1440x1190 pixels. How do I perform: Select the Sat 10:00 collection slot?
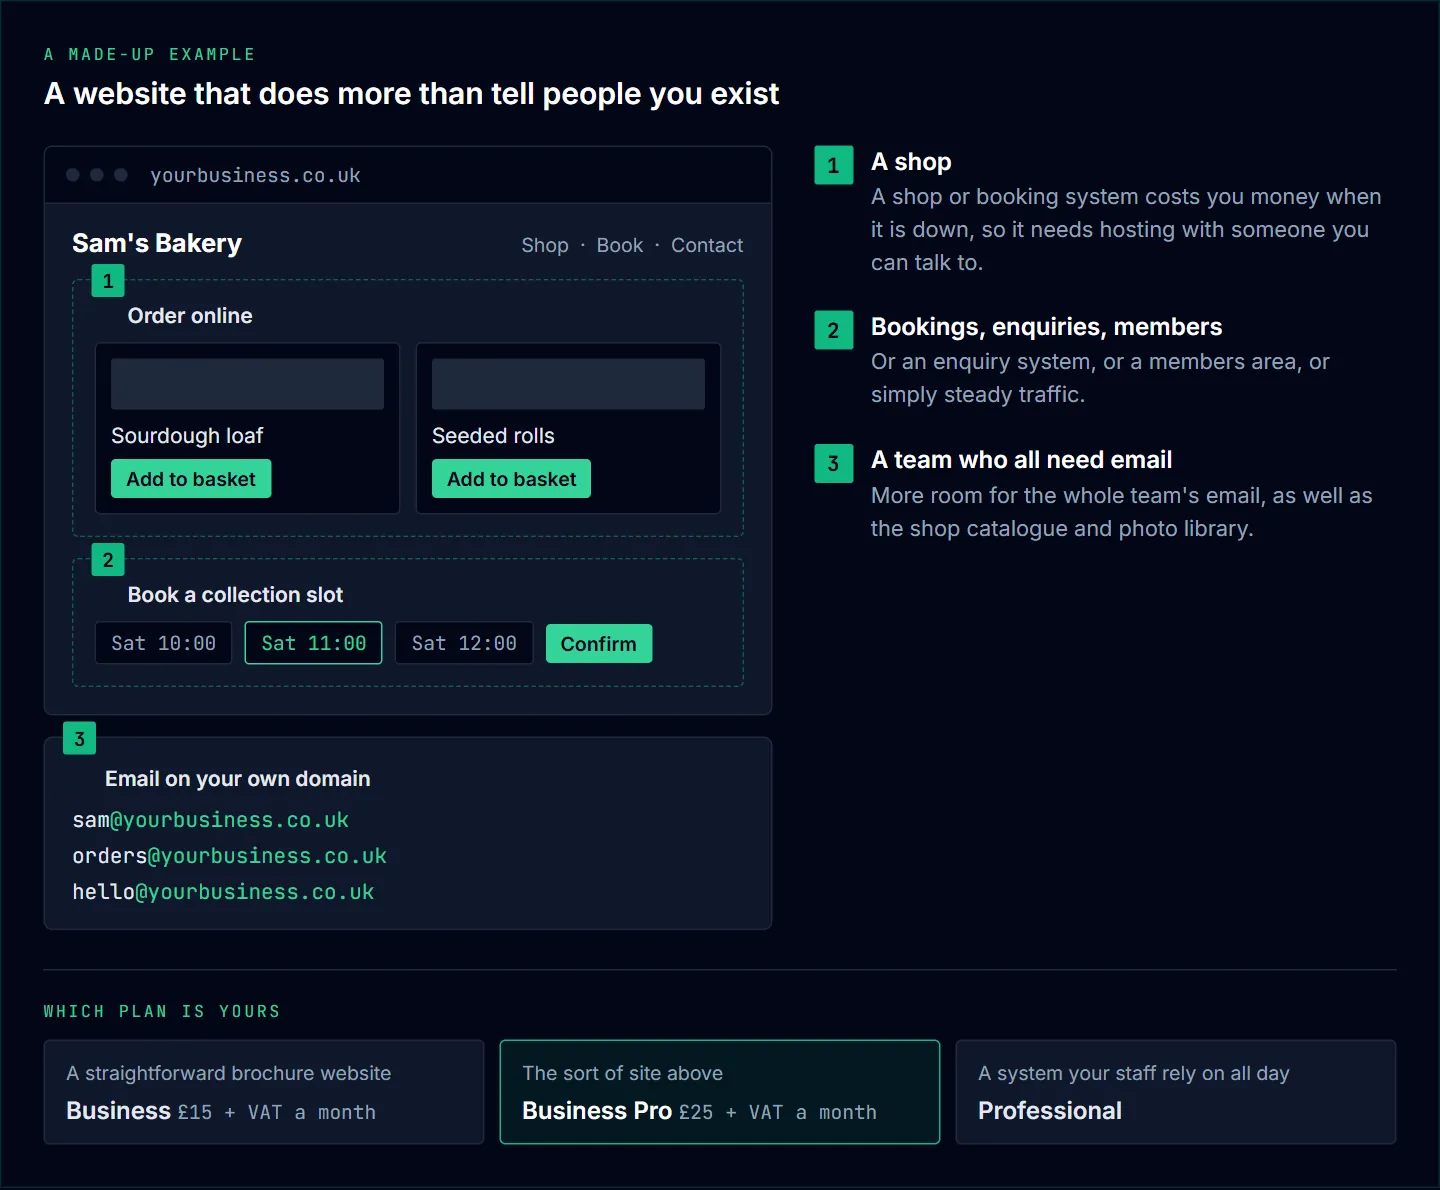click(x=163, y=643)
